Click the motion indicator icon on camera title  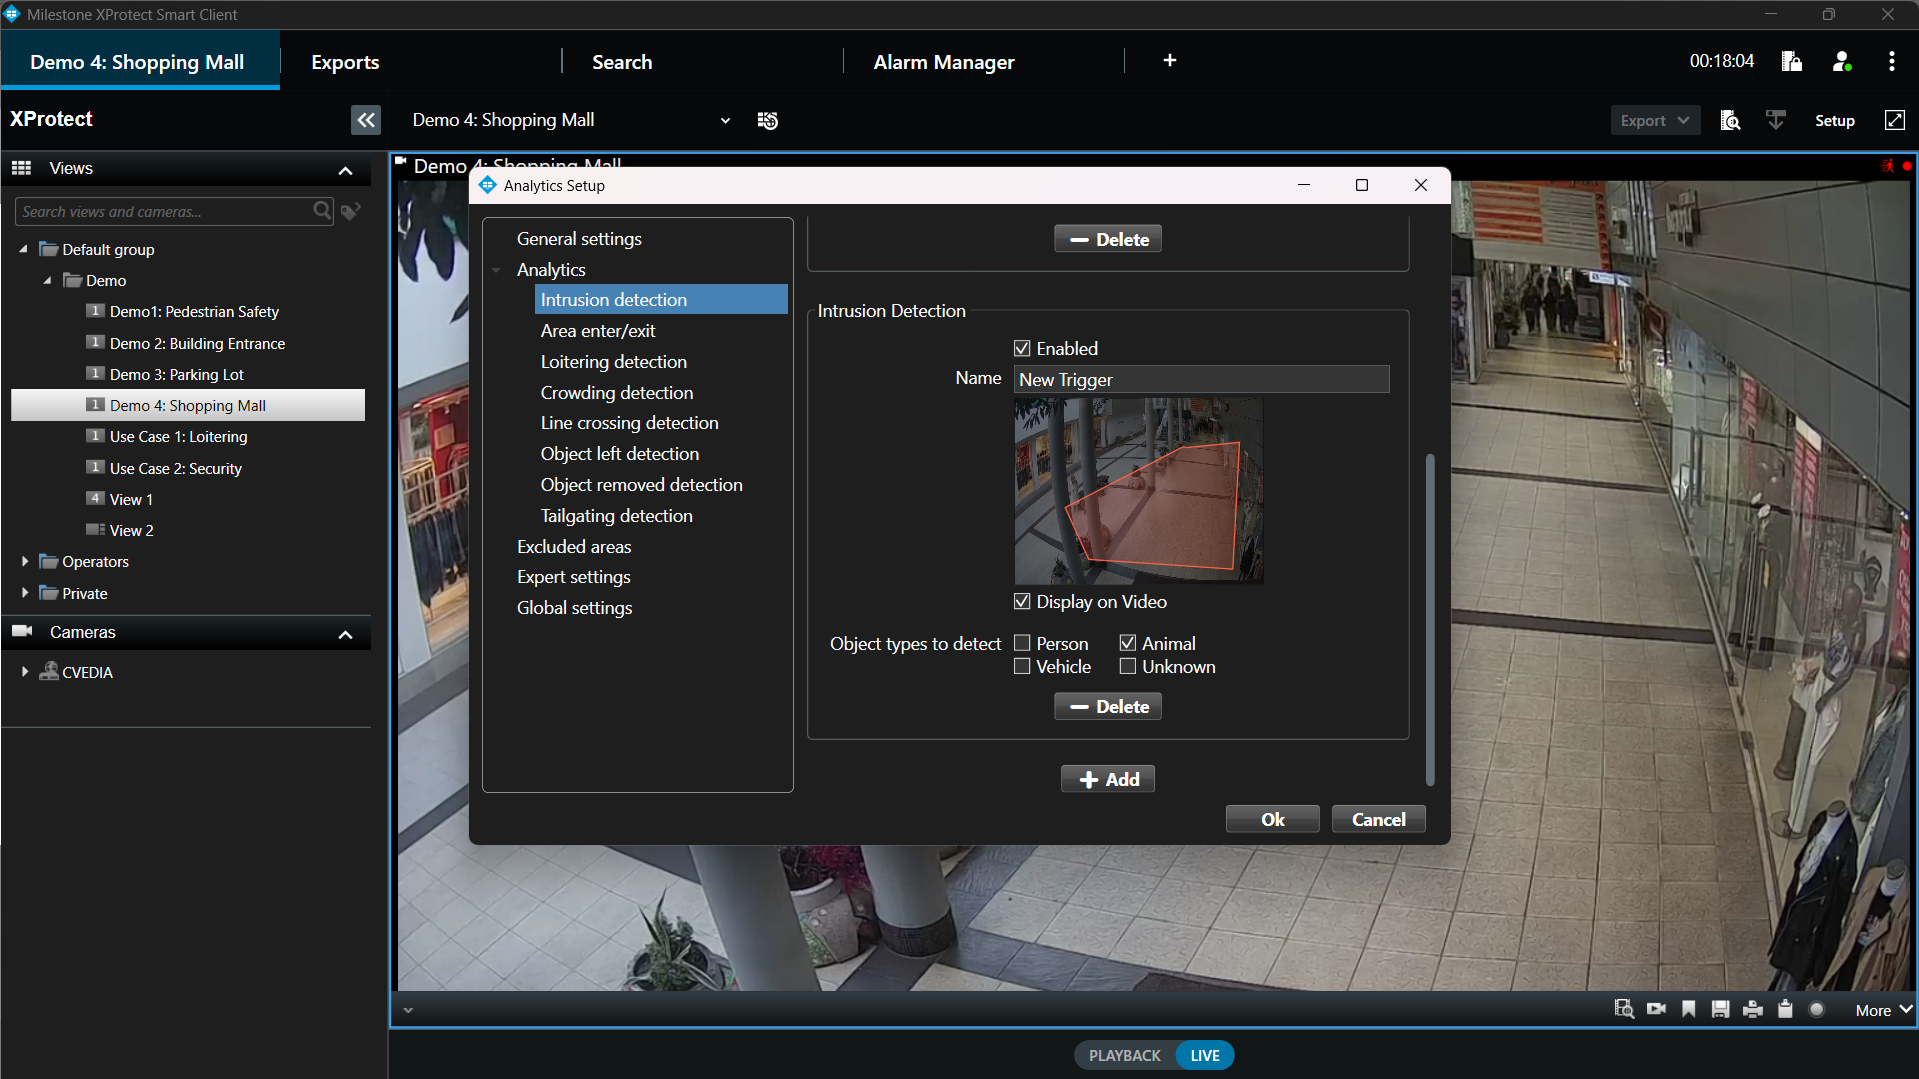point(1887,166)
